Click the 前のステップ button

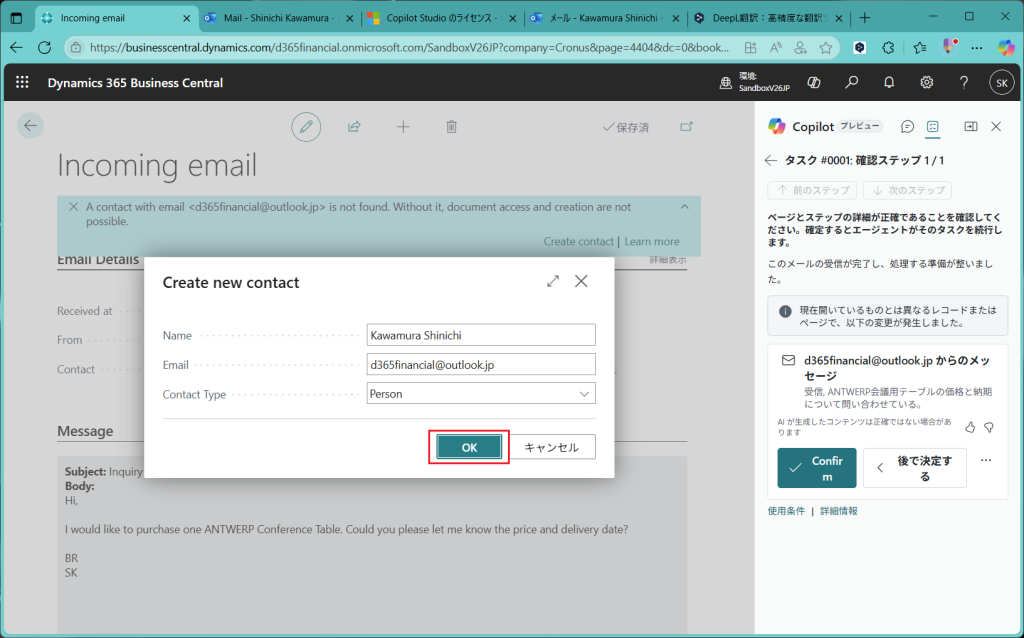812,190
